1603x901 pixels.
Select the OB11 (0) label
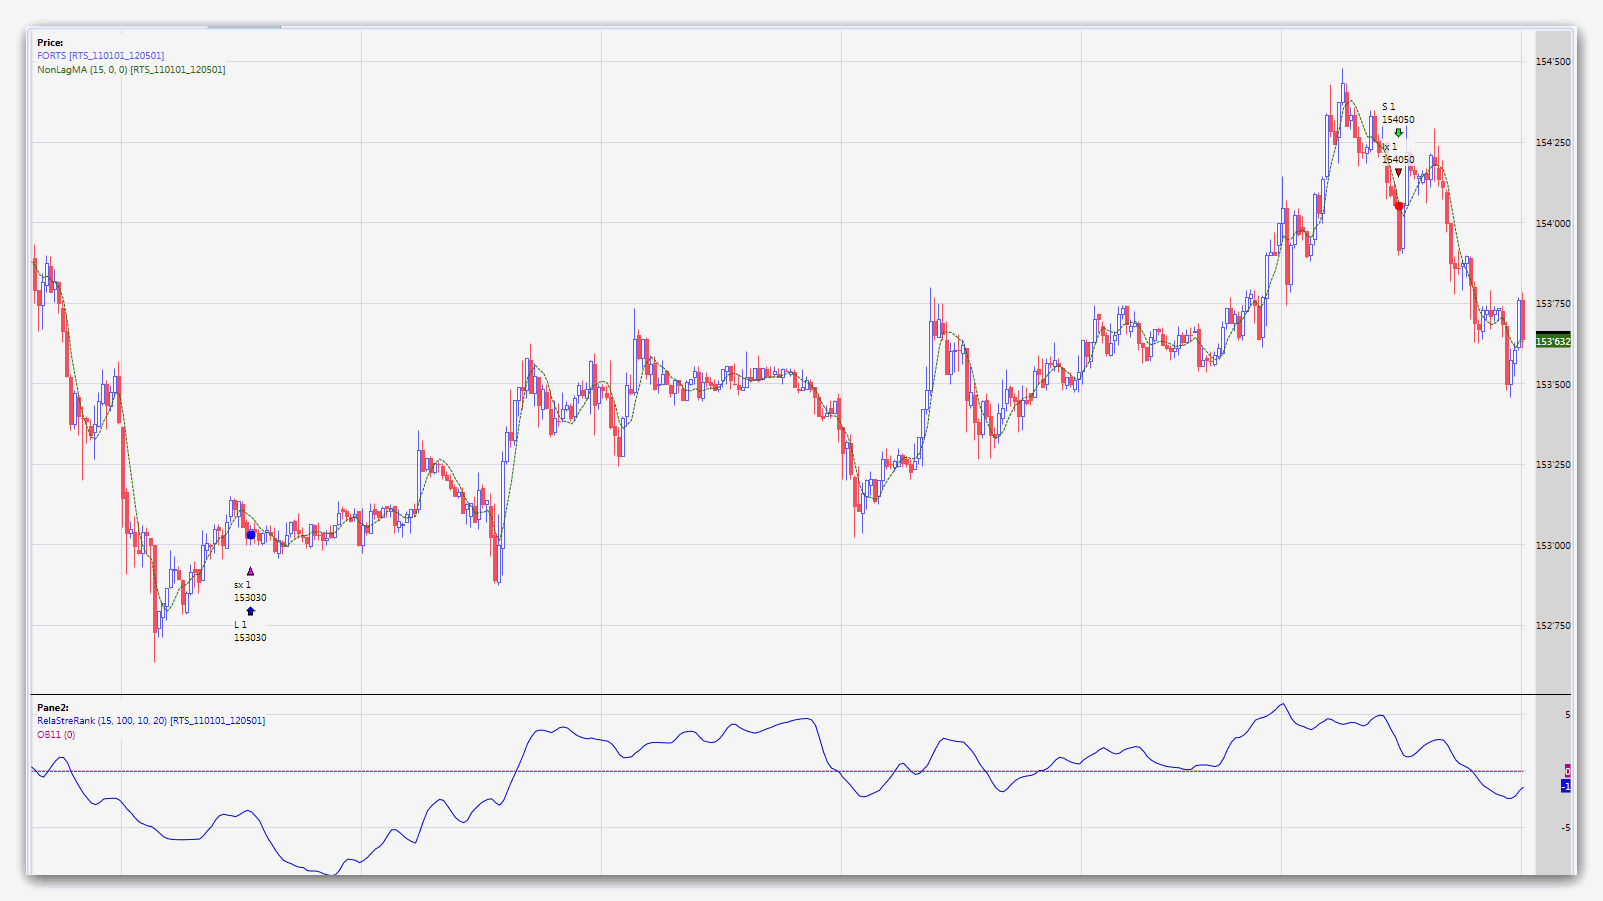point(56,735)
